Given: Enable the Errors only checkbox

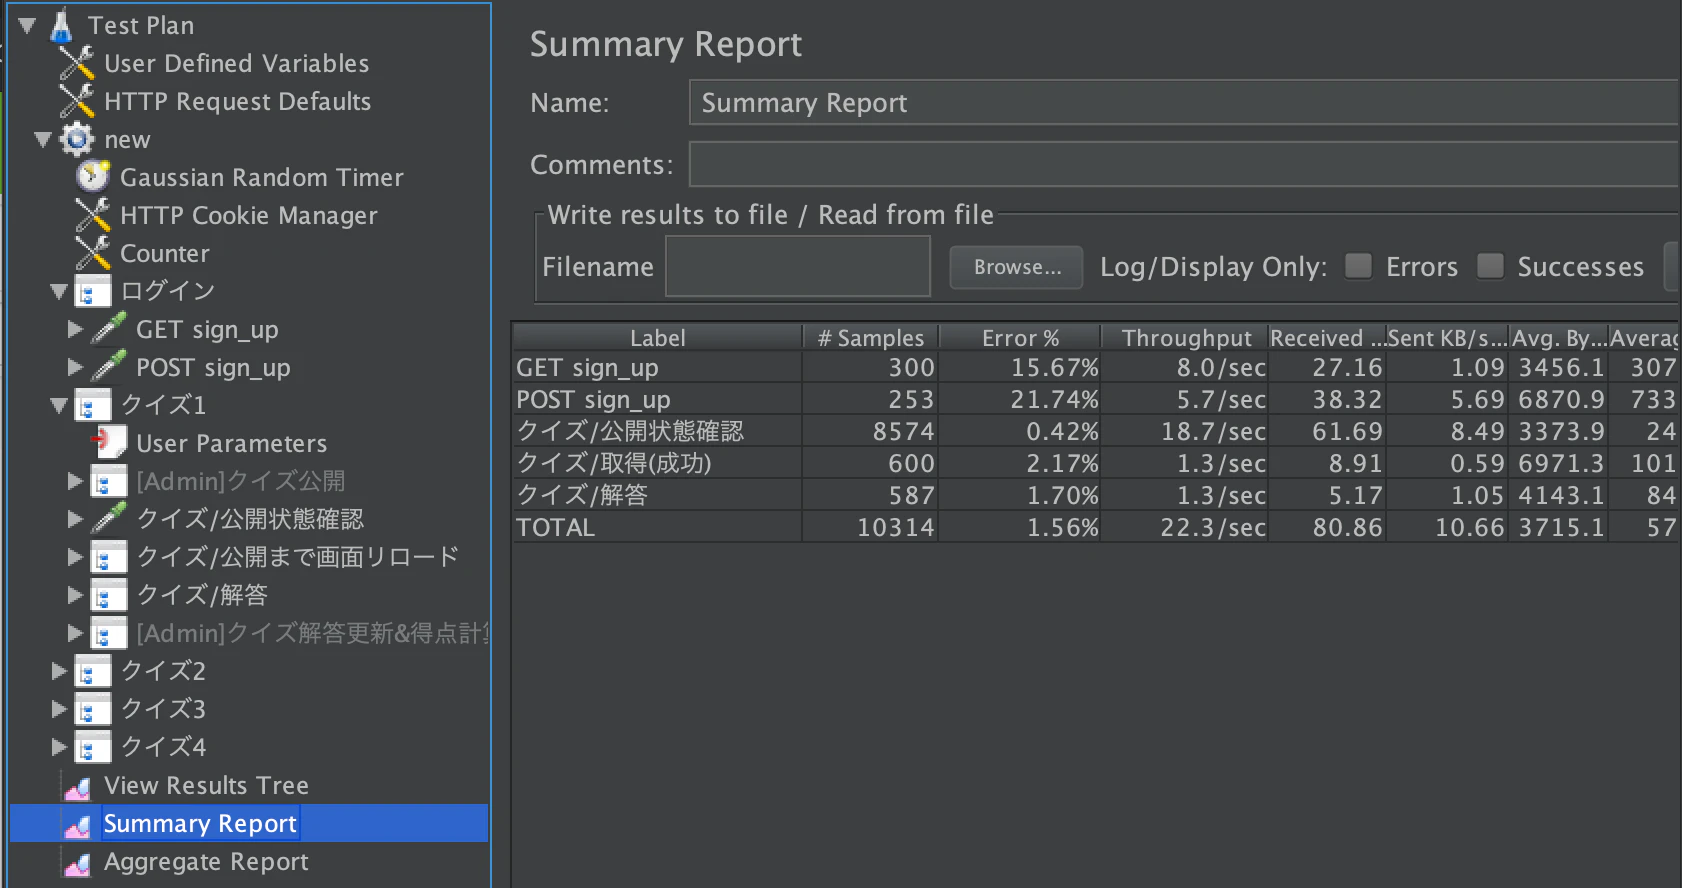Looking at the screenshot, I should [1358, 266].
